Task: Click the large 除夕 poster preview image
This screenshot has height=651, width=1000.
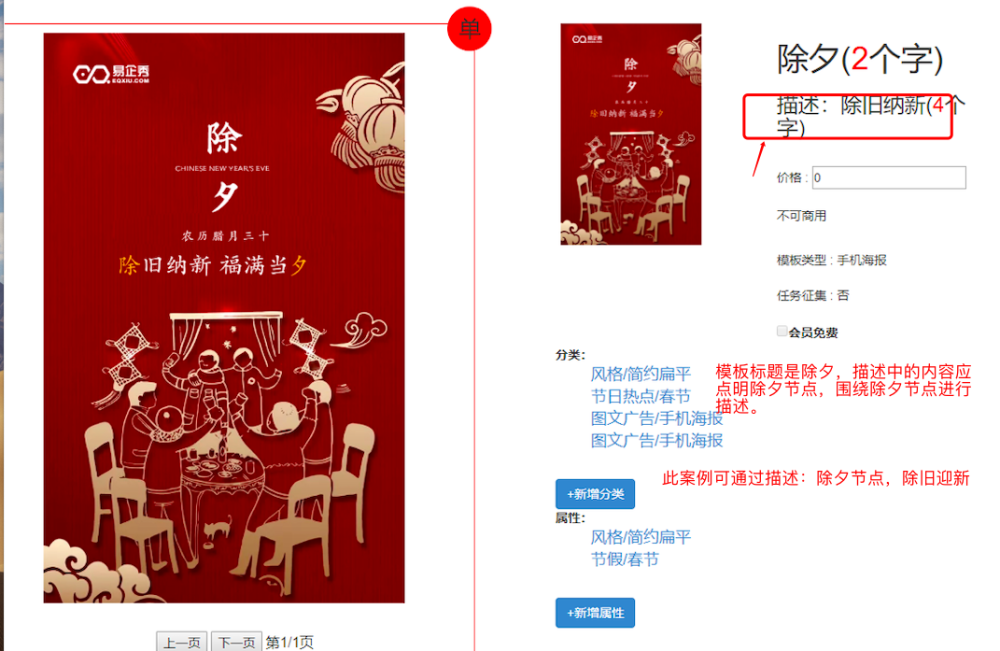Action: (224, 318)
